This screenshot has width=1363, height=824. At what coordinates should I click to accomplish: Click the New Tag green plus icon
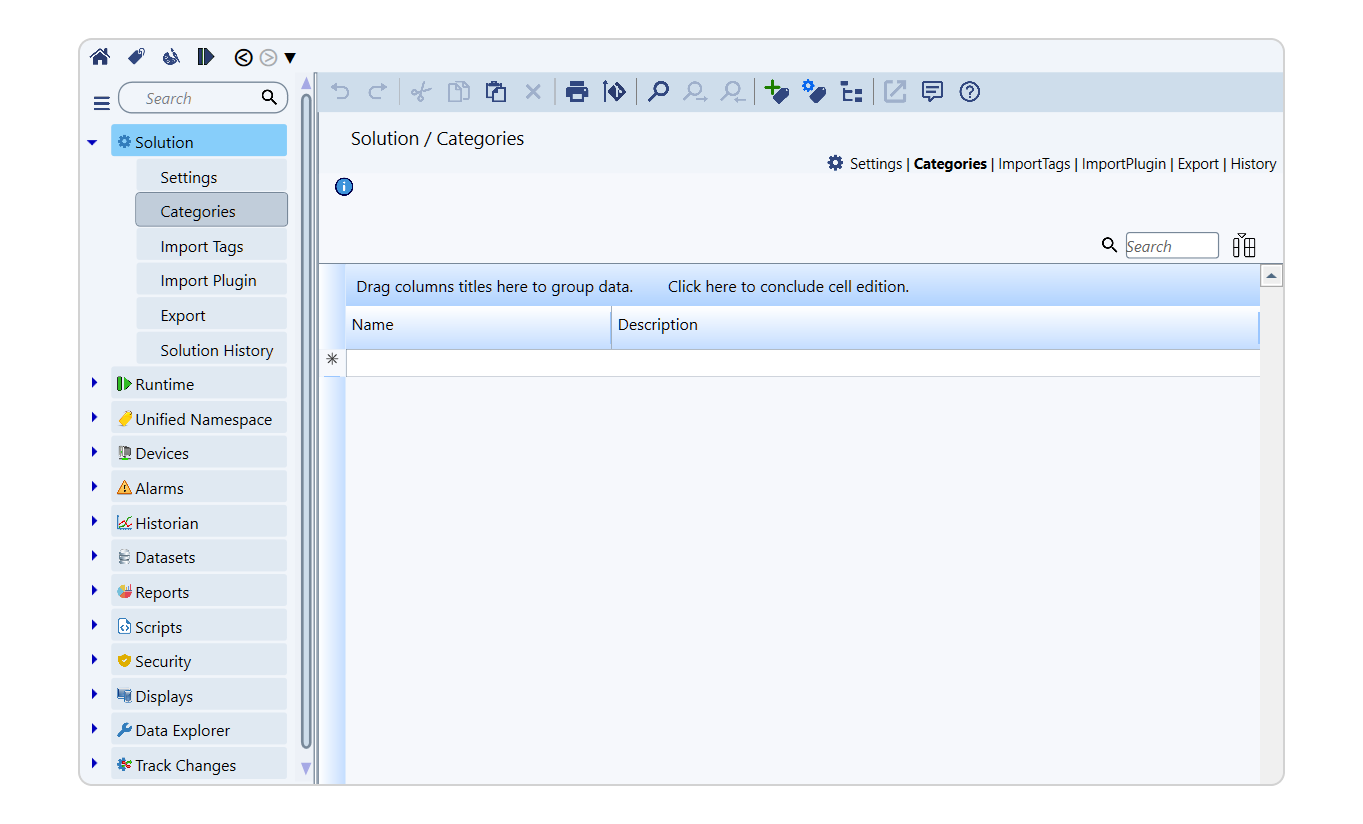point(776,92)
